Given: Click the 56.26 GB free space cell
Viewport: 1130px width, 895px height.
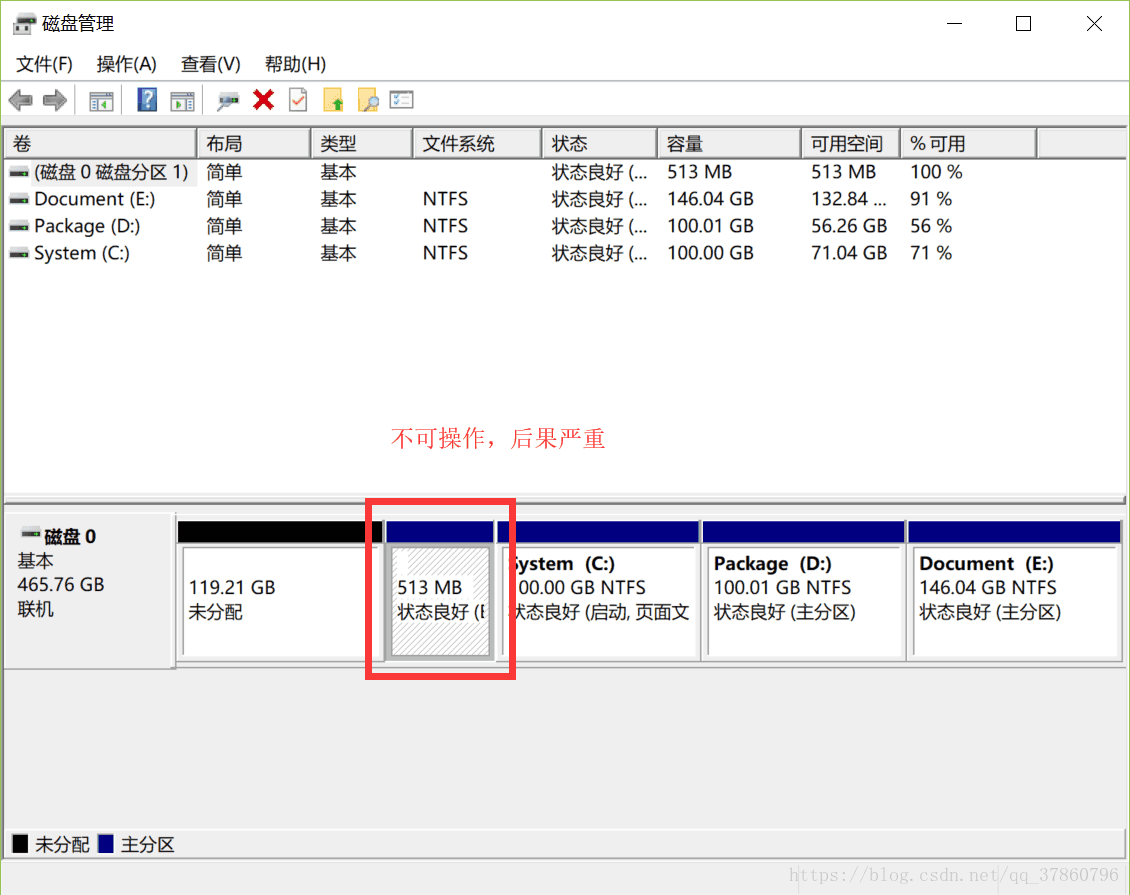Looking at the screenshot, I should [x=849, y=226].
